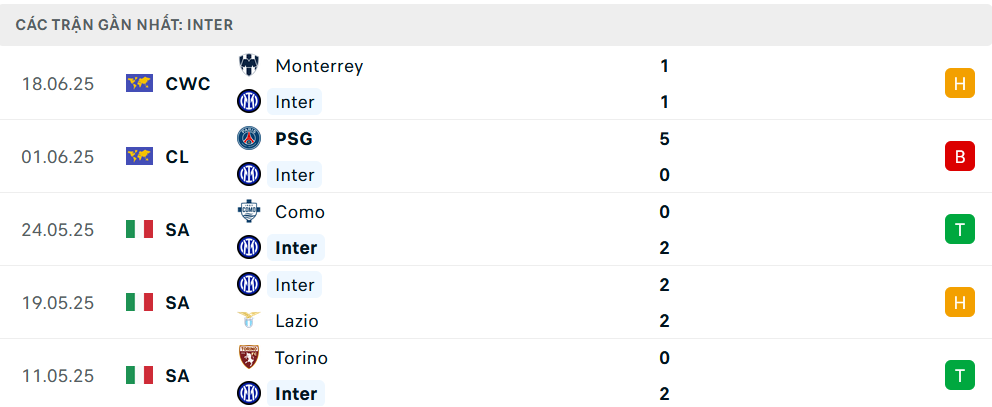This screenshot has width=992, height=407.
Task: Click the Como club crest icon
Action: click(x=249, y=211)
